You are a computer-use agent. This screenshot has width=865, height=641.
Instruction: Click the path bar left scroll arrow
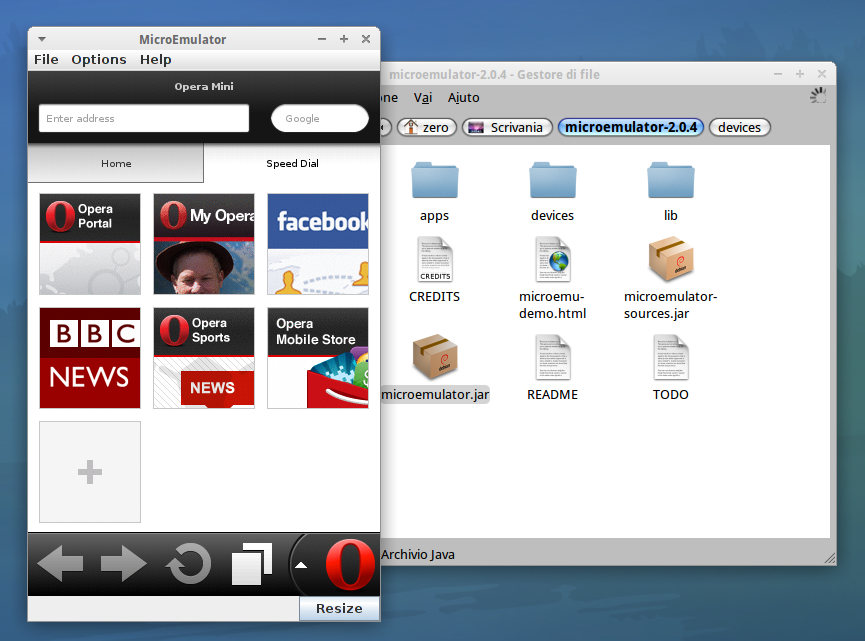pos(385,127)
